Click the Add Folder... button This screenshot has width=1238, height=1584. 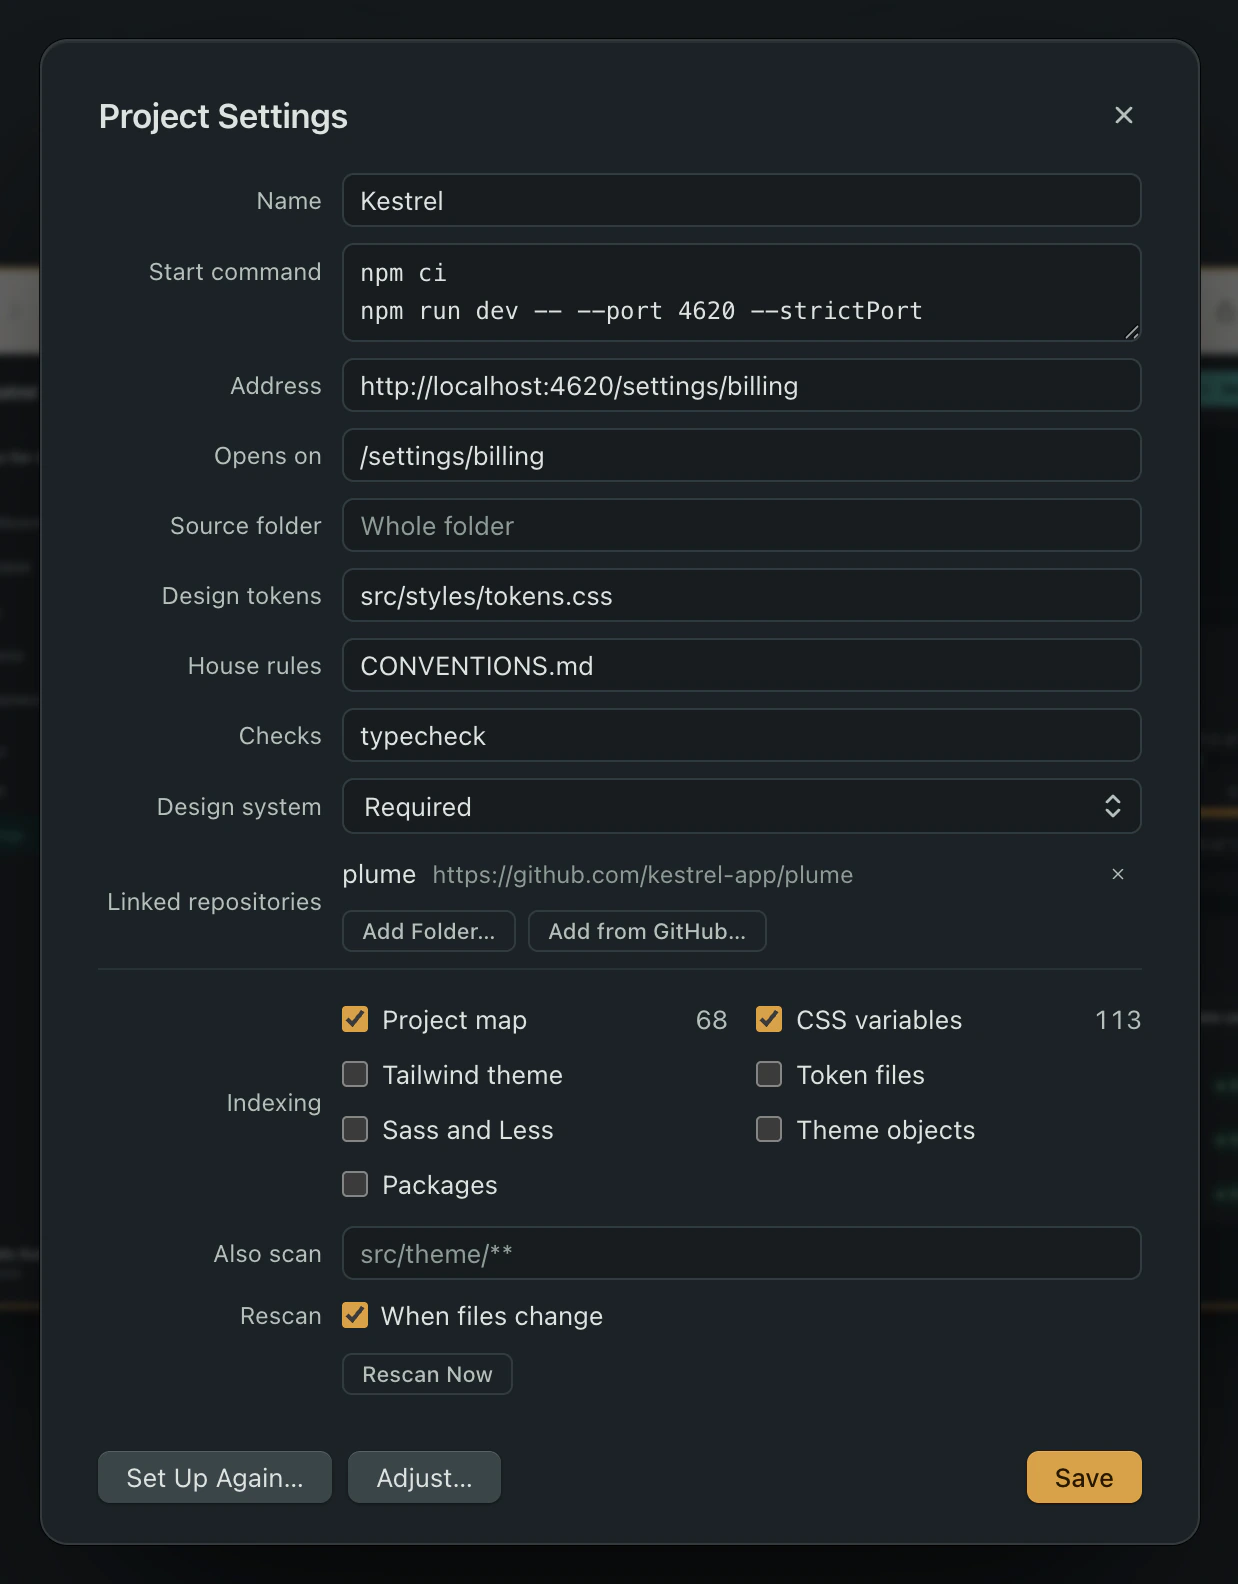(429, 931)
